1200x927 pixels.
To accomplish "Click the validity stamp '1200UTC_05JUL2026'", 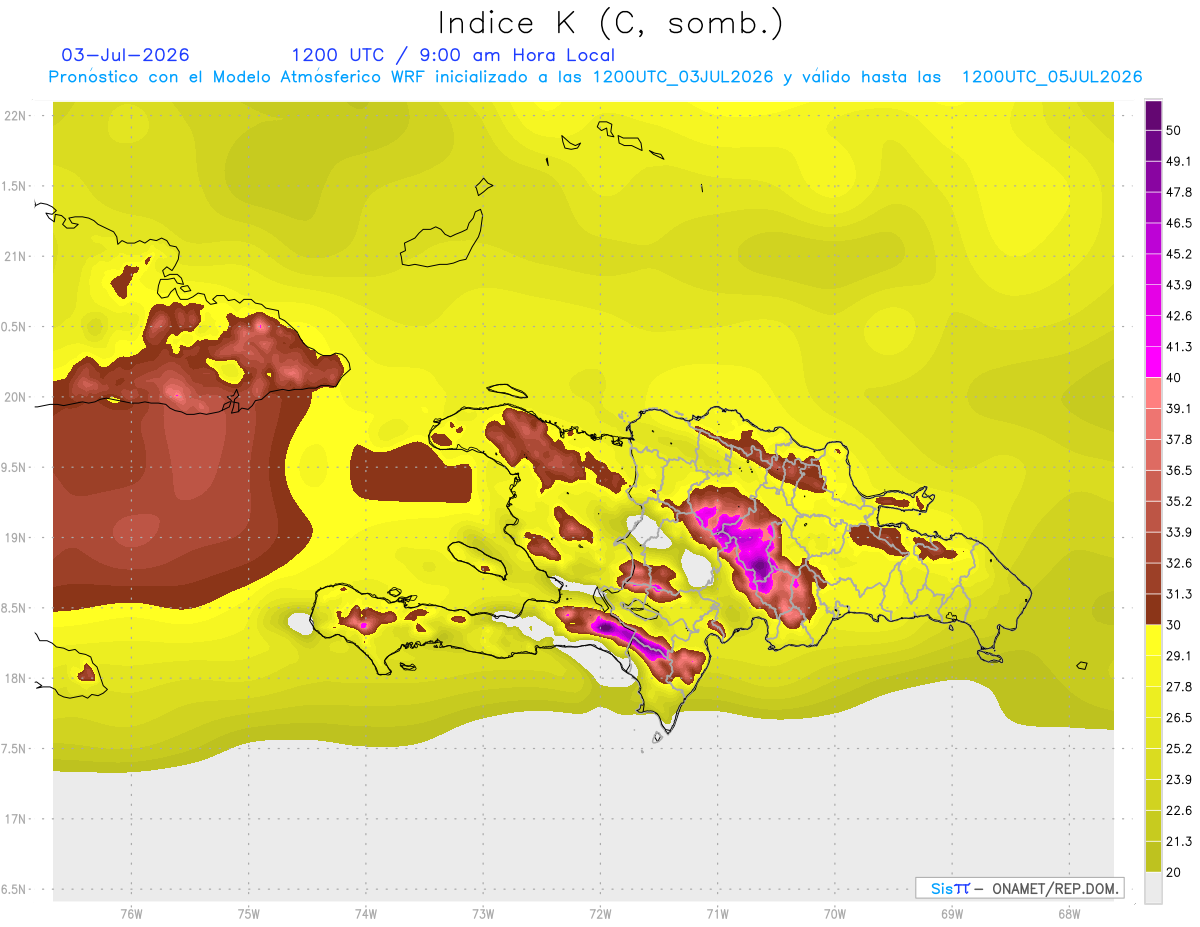I will click(1052, 77).
